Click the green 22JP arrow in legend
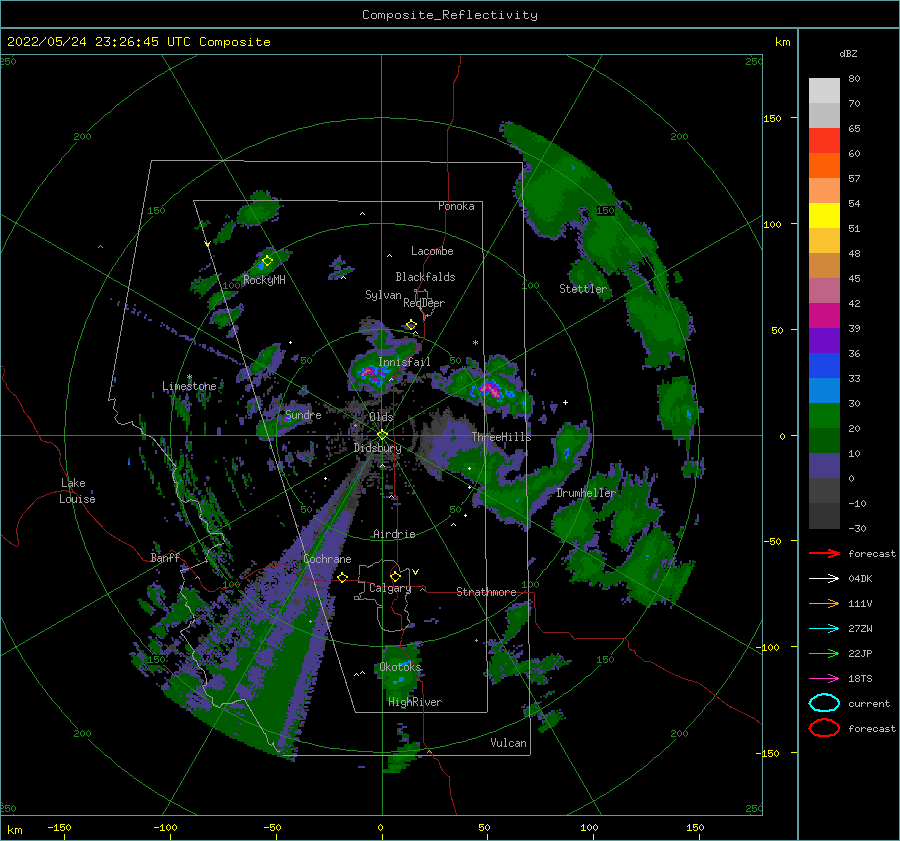Screen dimensions: 900x841 pos(824,653)
